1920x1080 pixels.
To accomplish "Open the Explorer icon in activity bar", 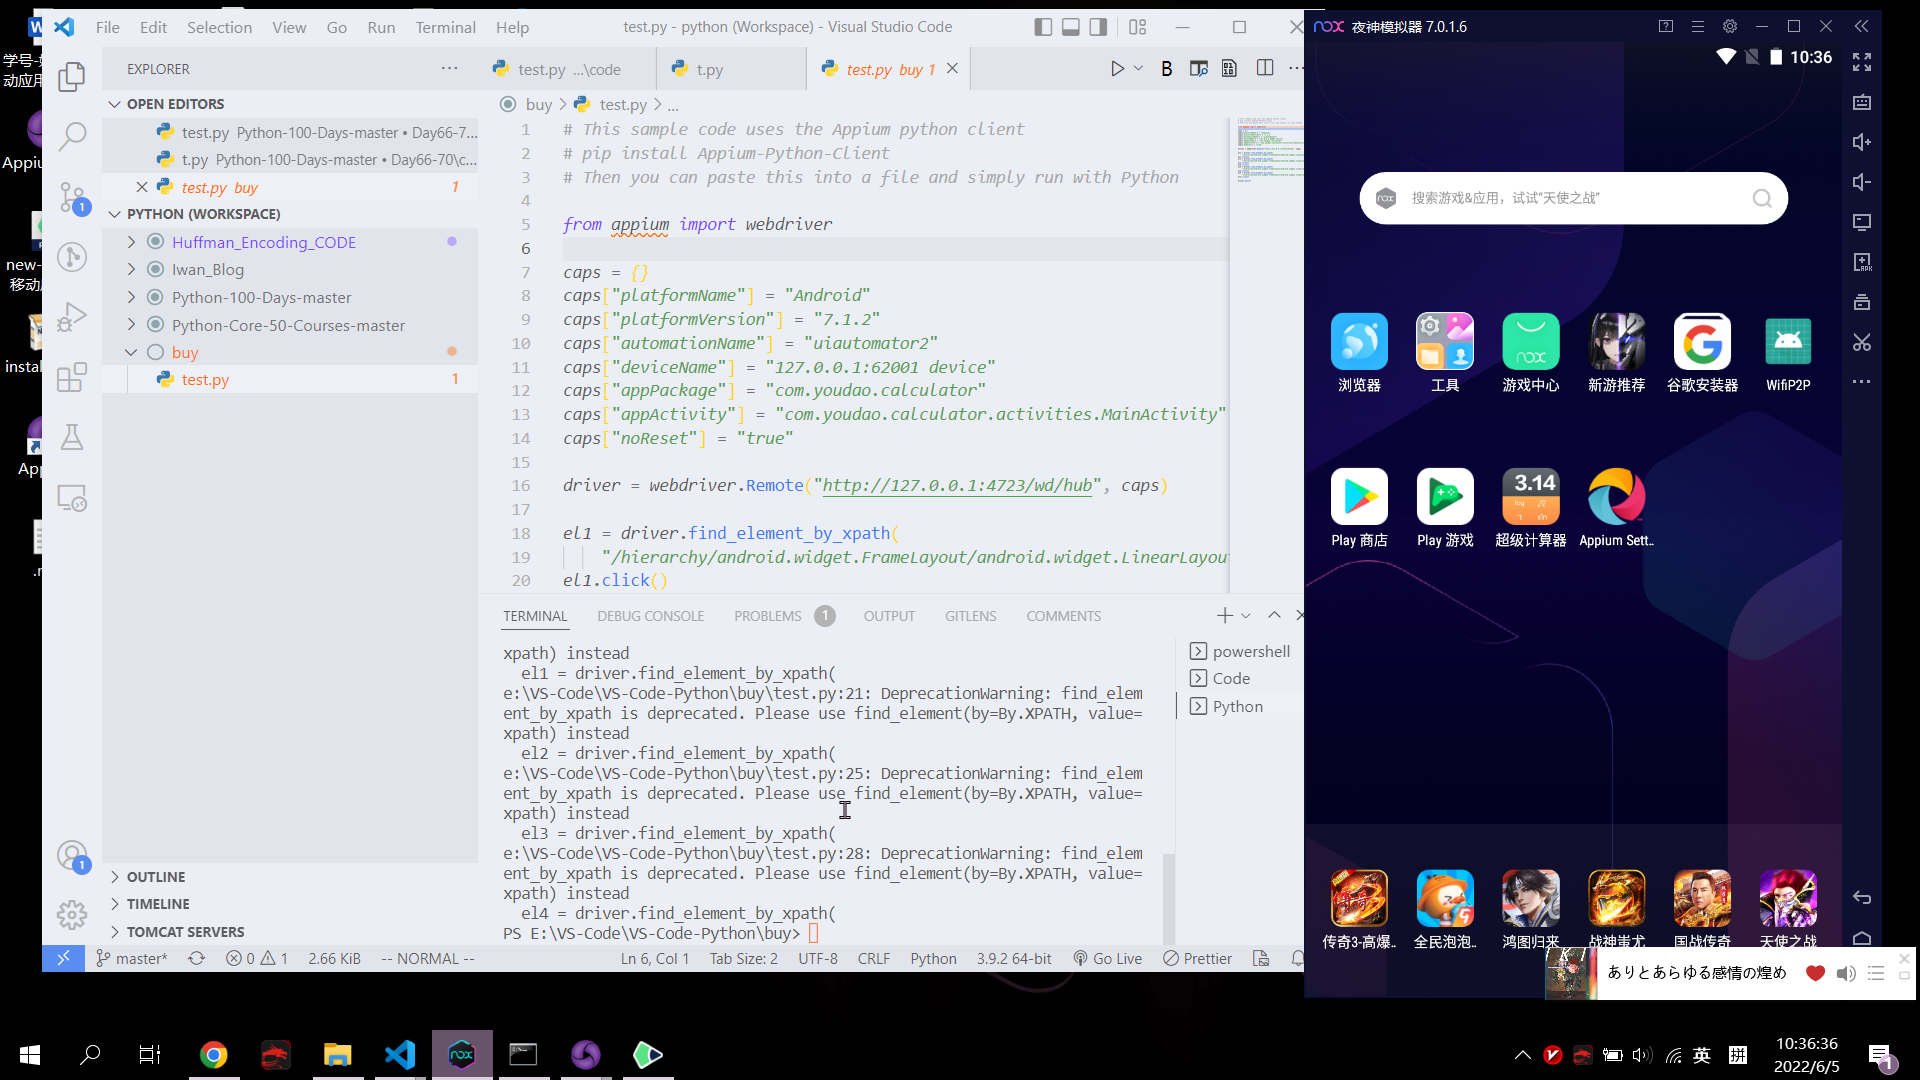I will click(72, 76).
